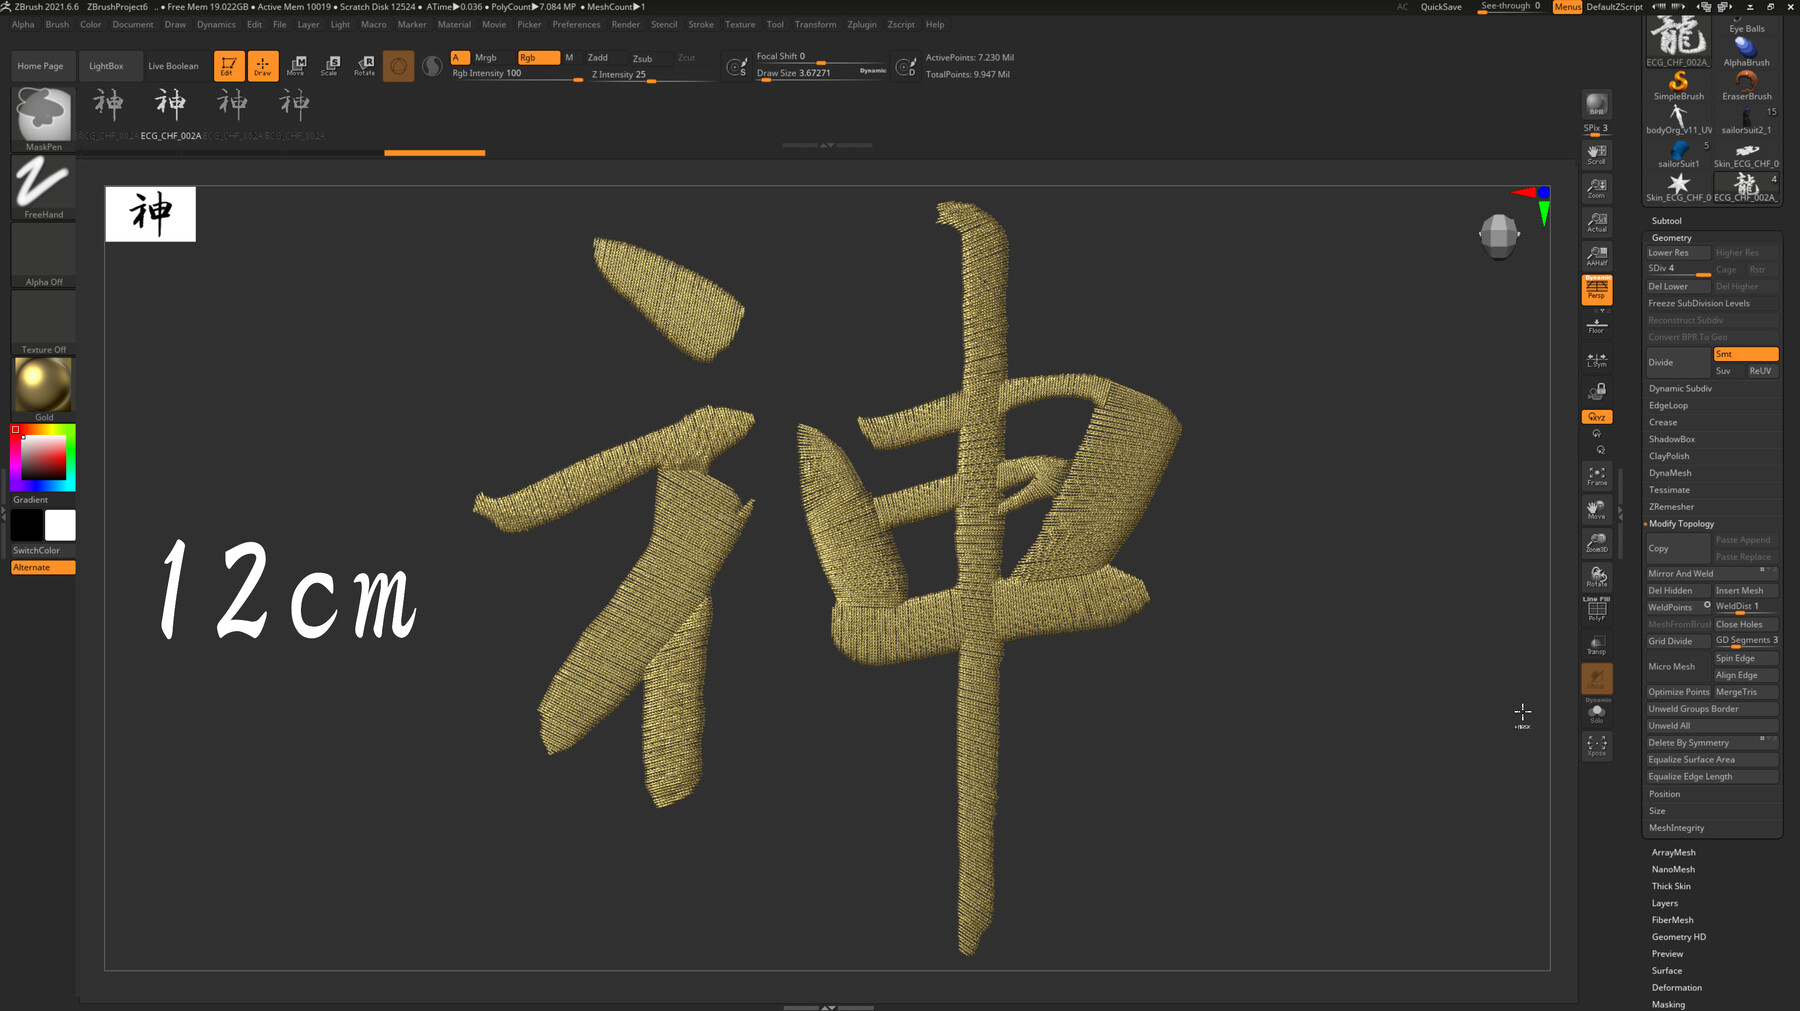Image resolution: width=1800 pixels, height=1011 pixels.
Task: Activate the Scale tool in the top toolbar
Action: click(x=330, y=66)
